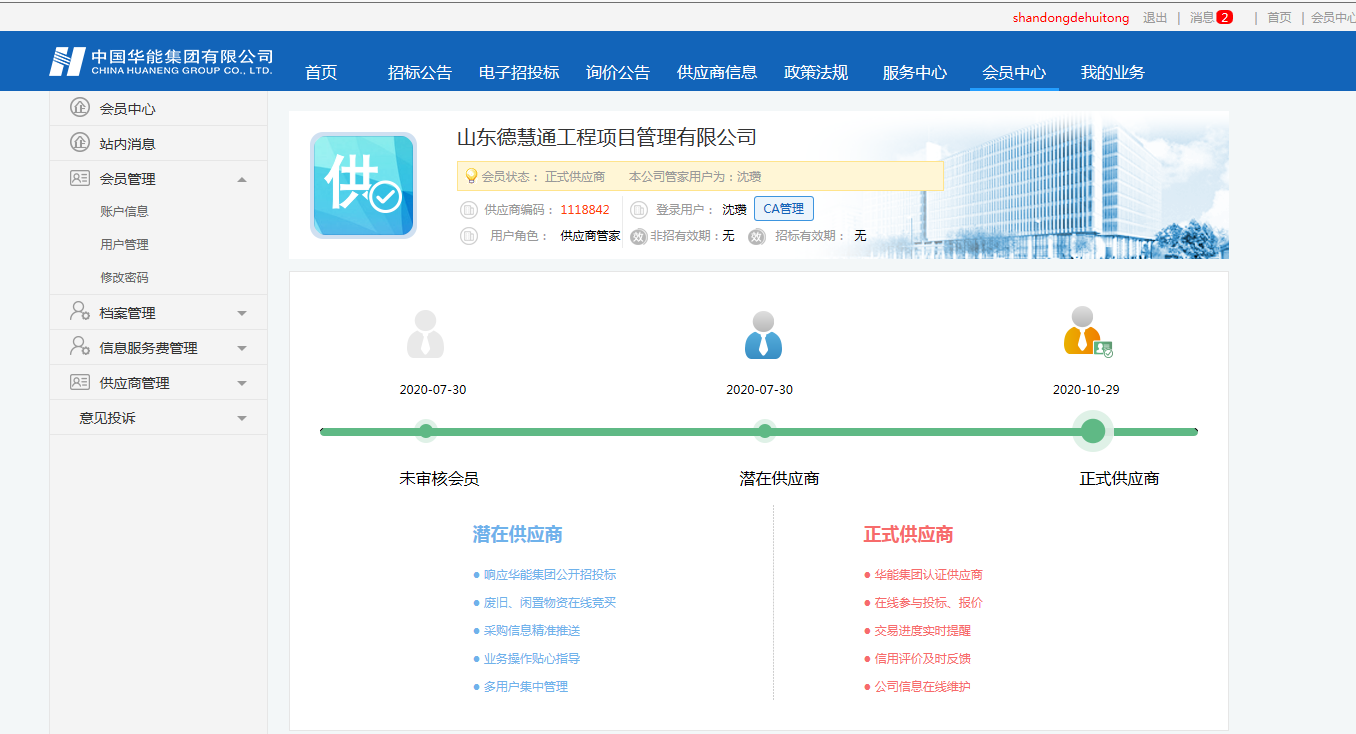Click 废旧、闲置物资在线竞买 list item

[x=550, y=603]
